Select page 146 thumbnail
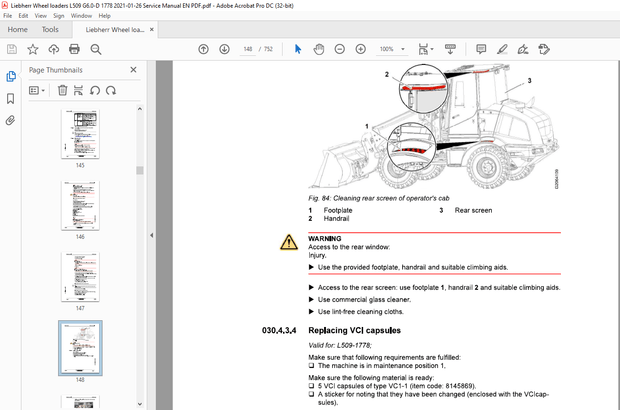The height and width of the screenshot is (410, 620). point(80,206)
